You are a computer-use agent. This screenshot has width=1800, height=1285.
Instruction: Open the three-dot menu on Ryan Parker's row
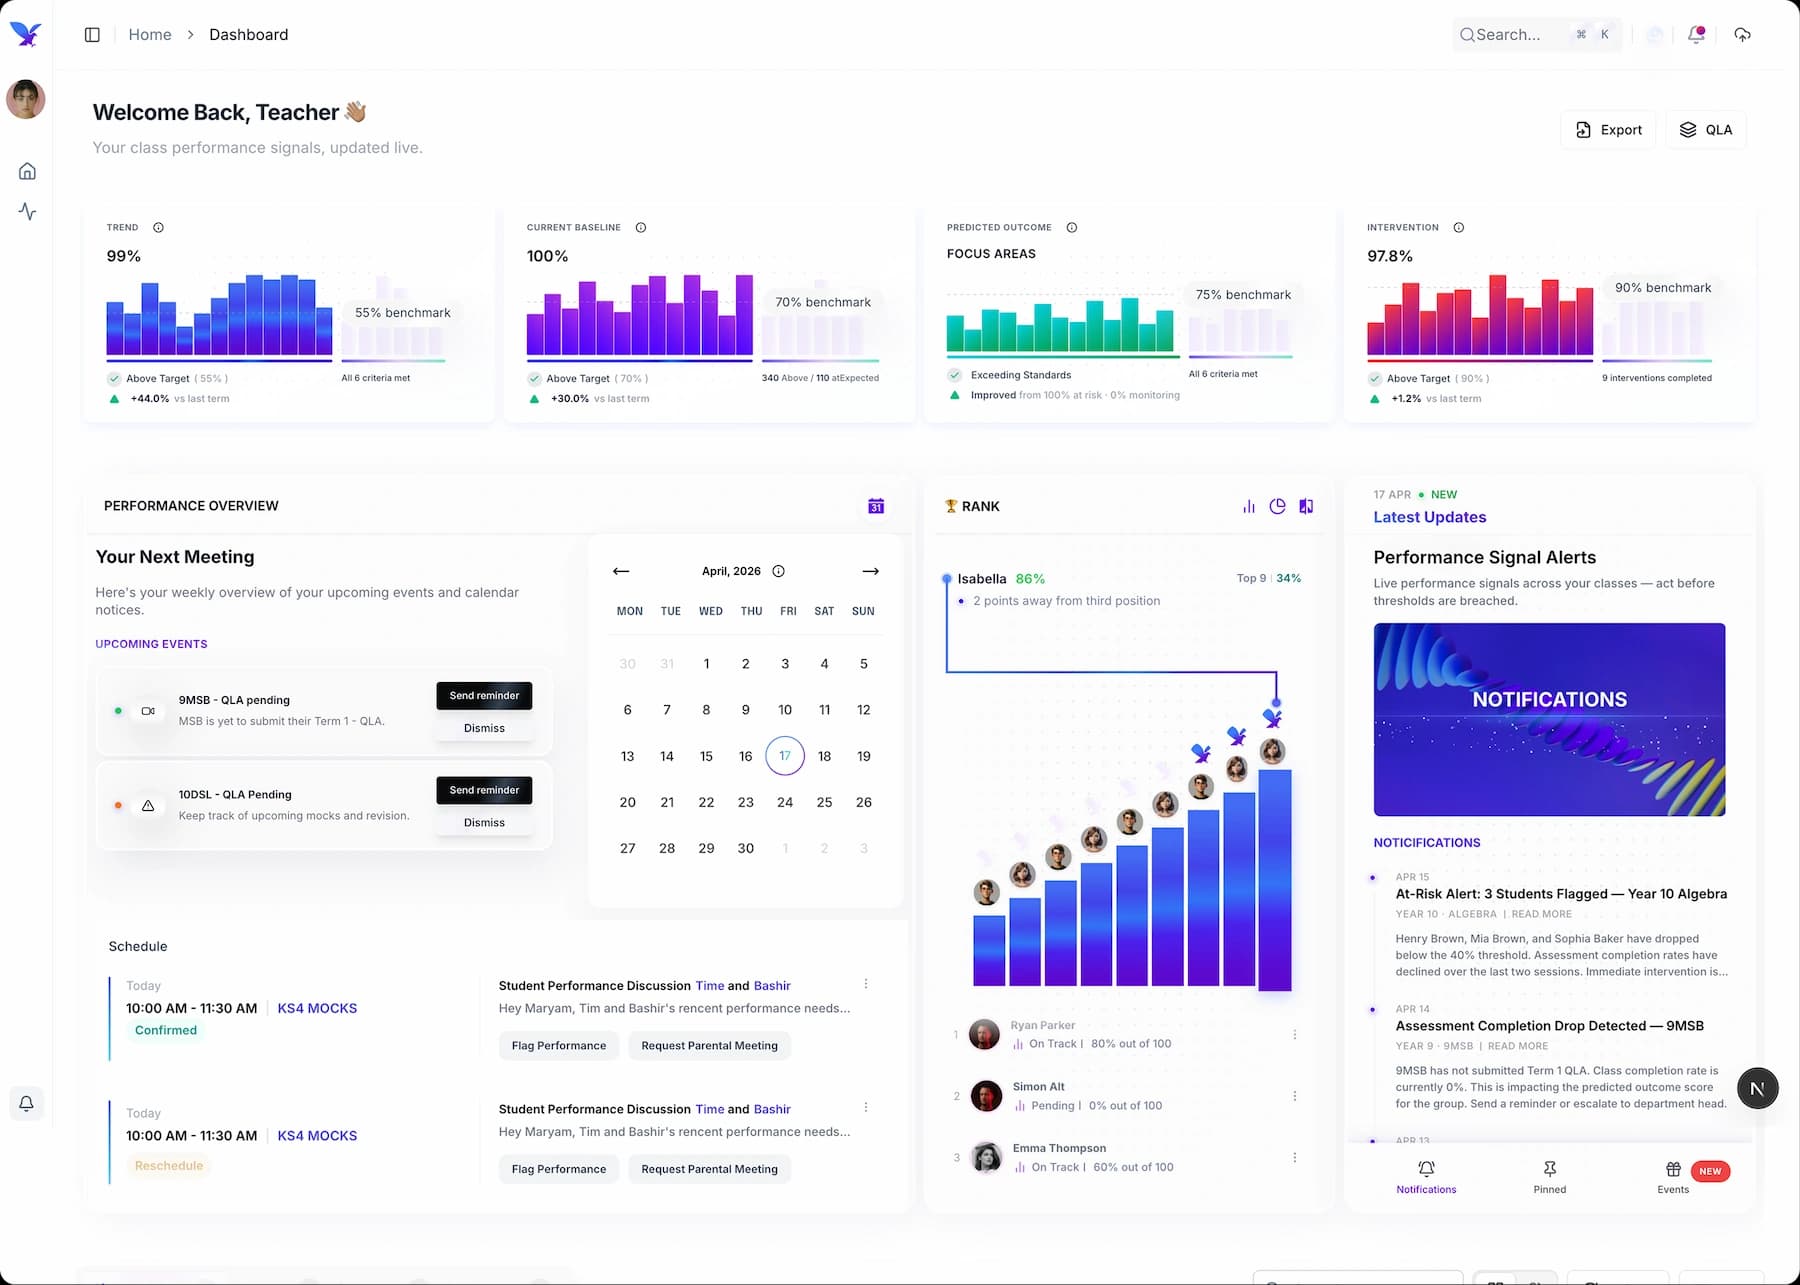(x=1295, y=1034)
